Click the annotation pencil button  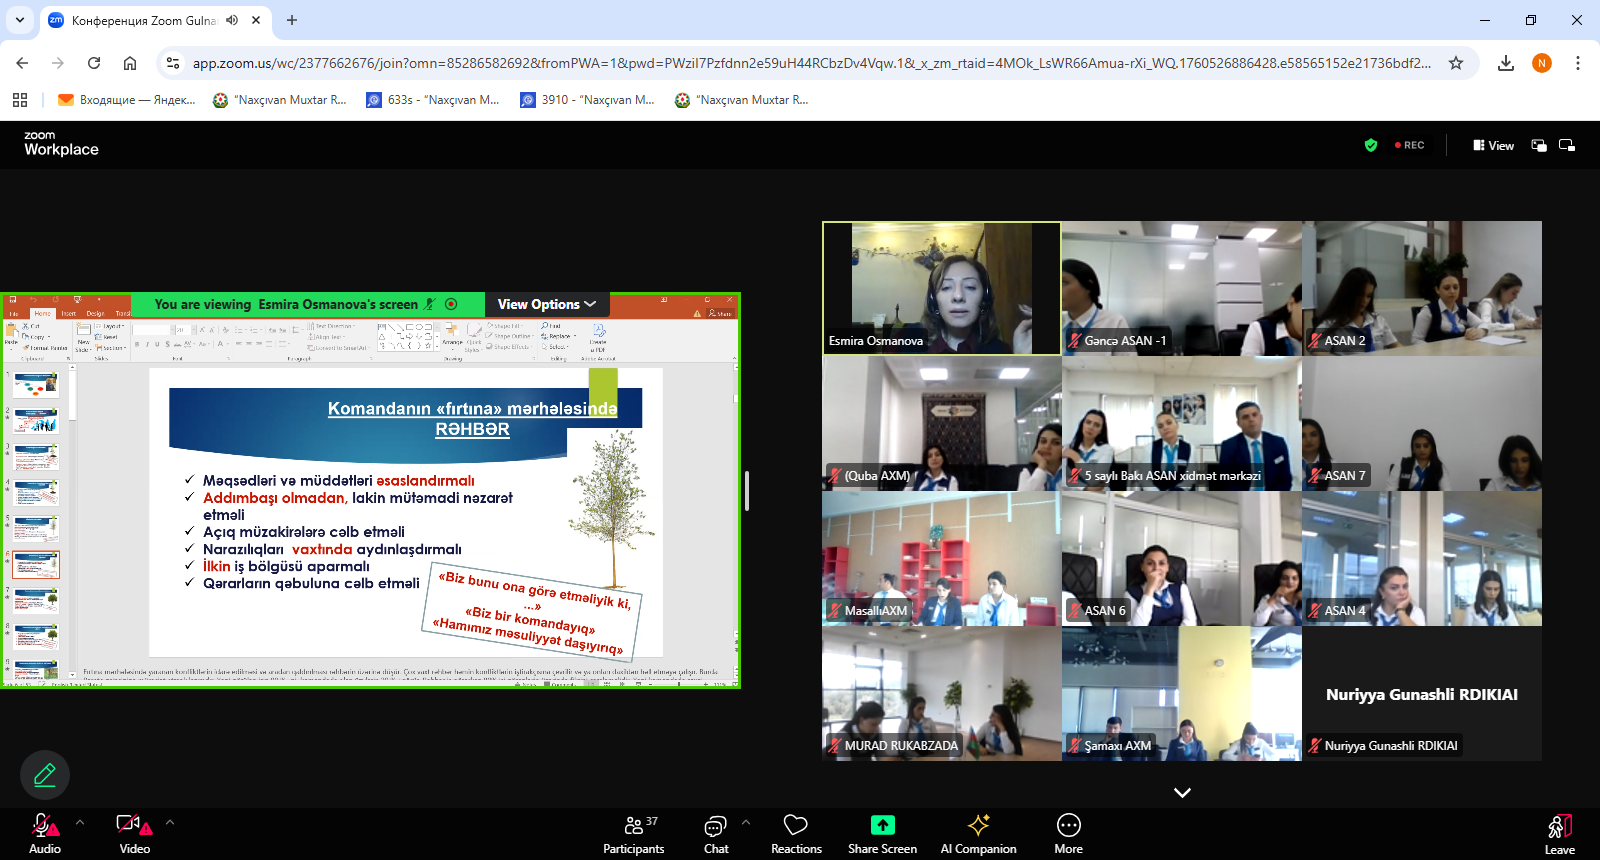(x=45, y=775)
